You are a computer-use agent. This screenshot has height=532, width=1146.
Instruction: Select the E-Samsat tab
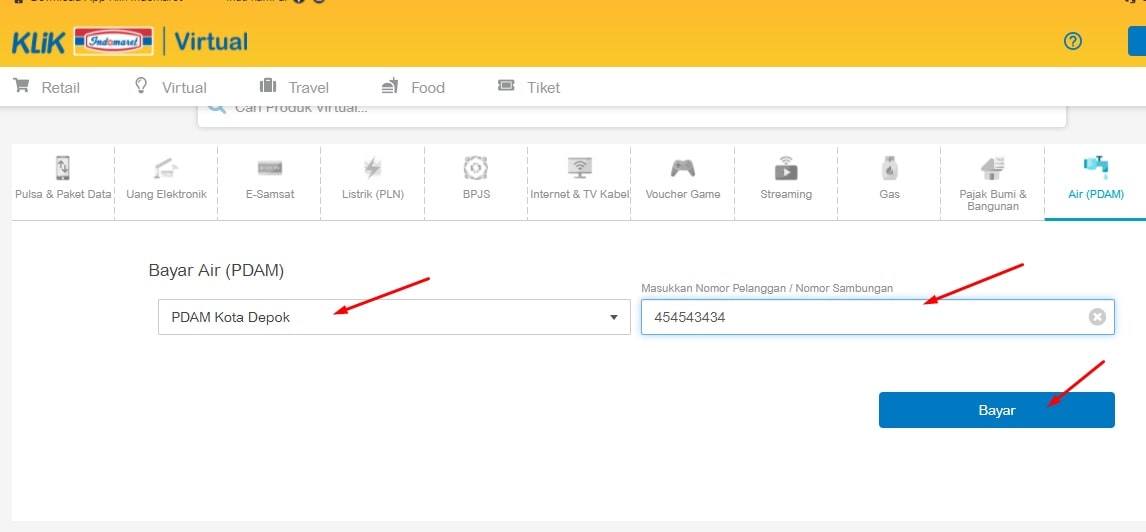pos(270,183)
